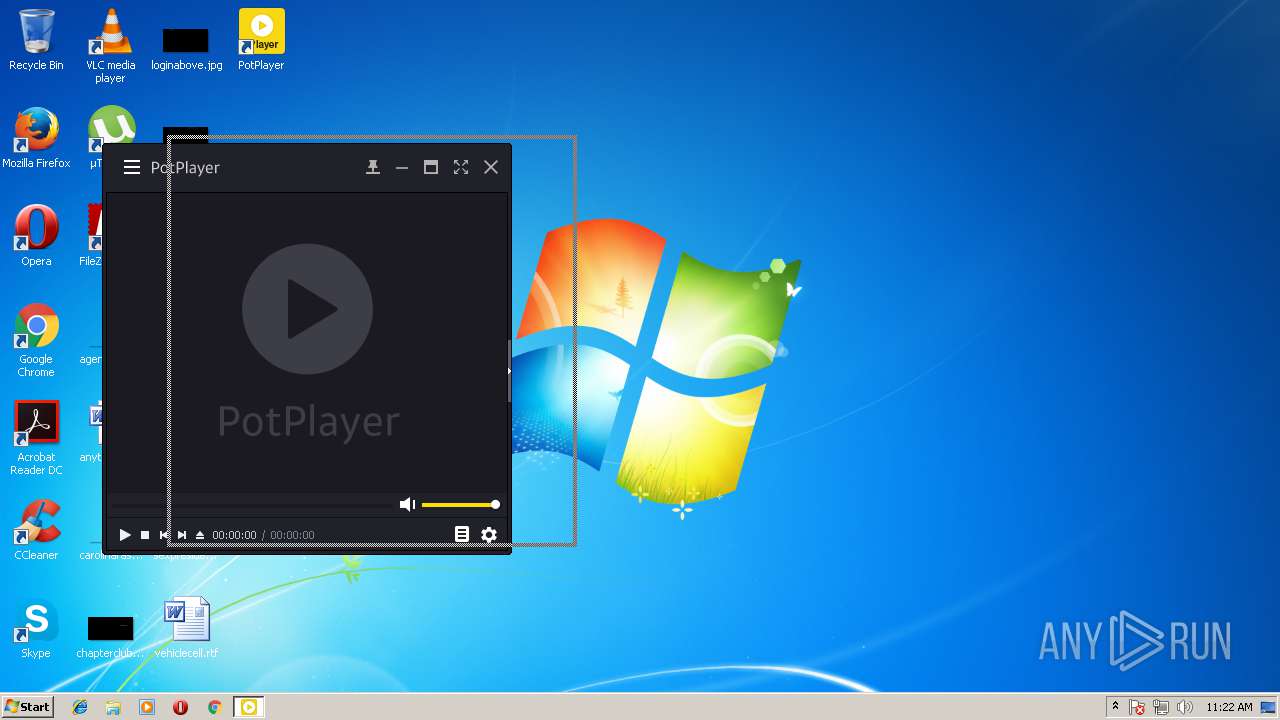Screen dimensions: 1280x720
Task: Click the yellow volume slider
Action: 460,505
